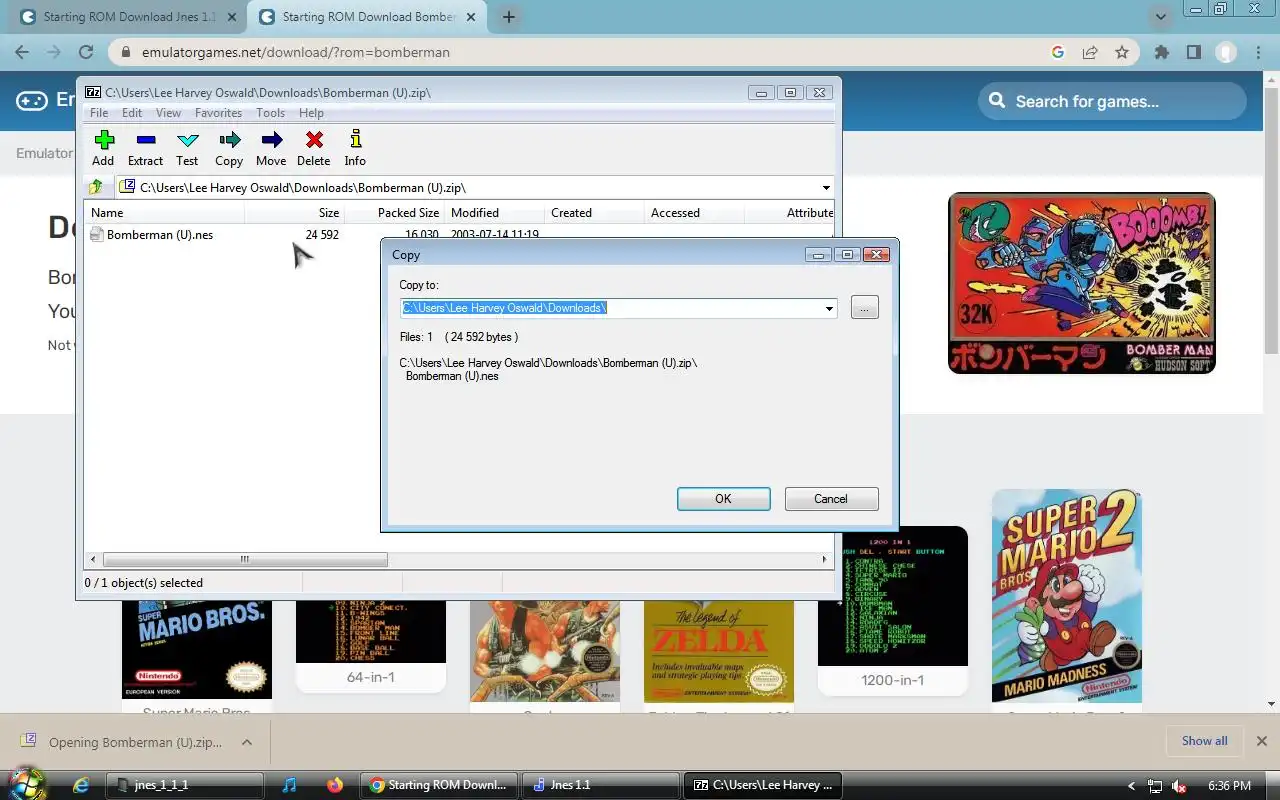Open the File menu in 7-Zip
The height and width of the screenshot is (800, 1280).
[99, 113]
